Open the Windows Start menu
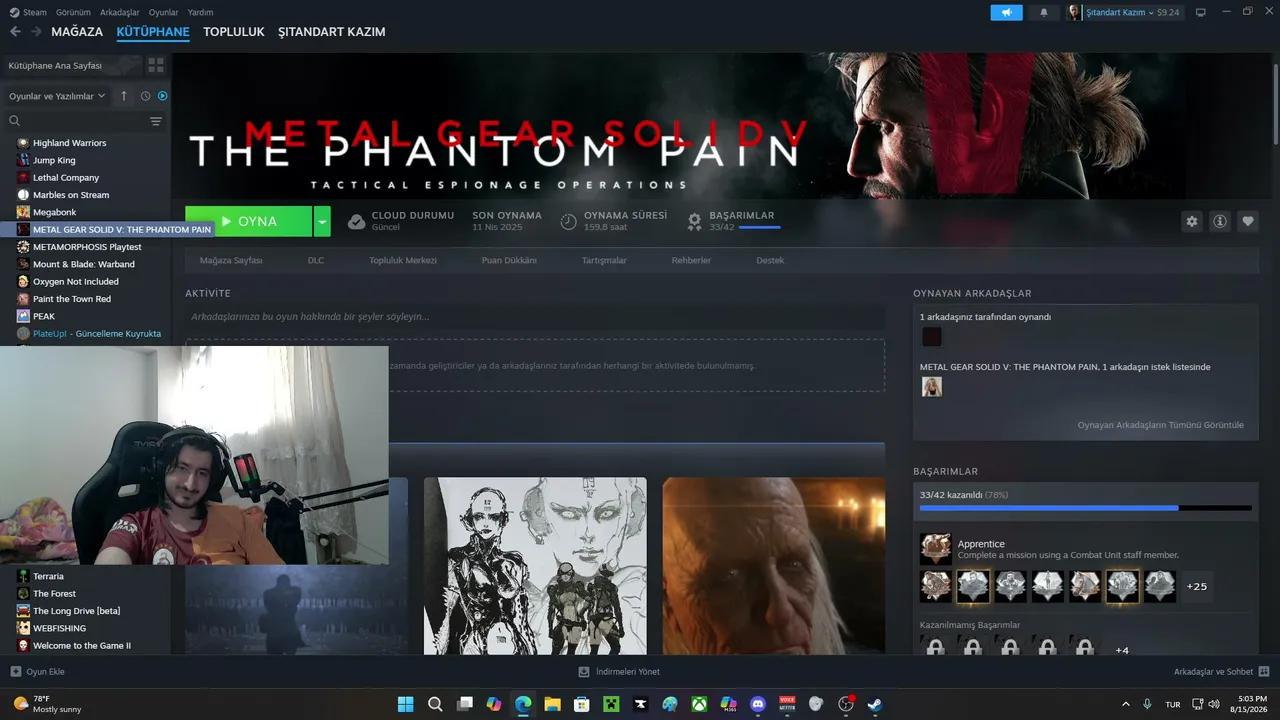 tap(406, 704)
